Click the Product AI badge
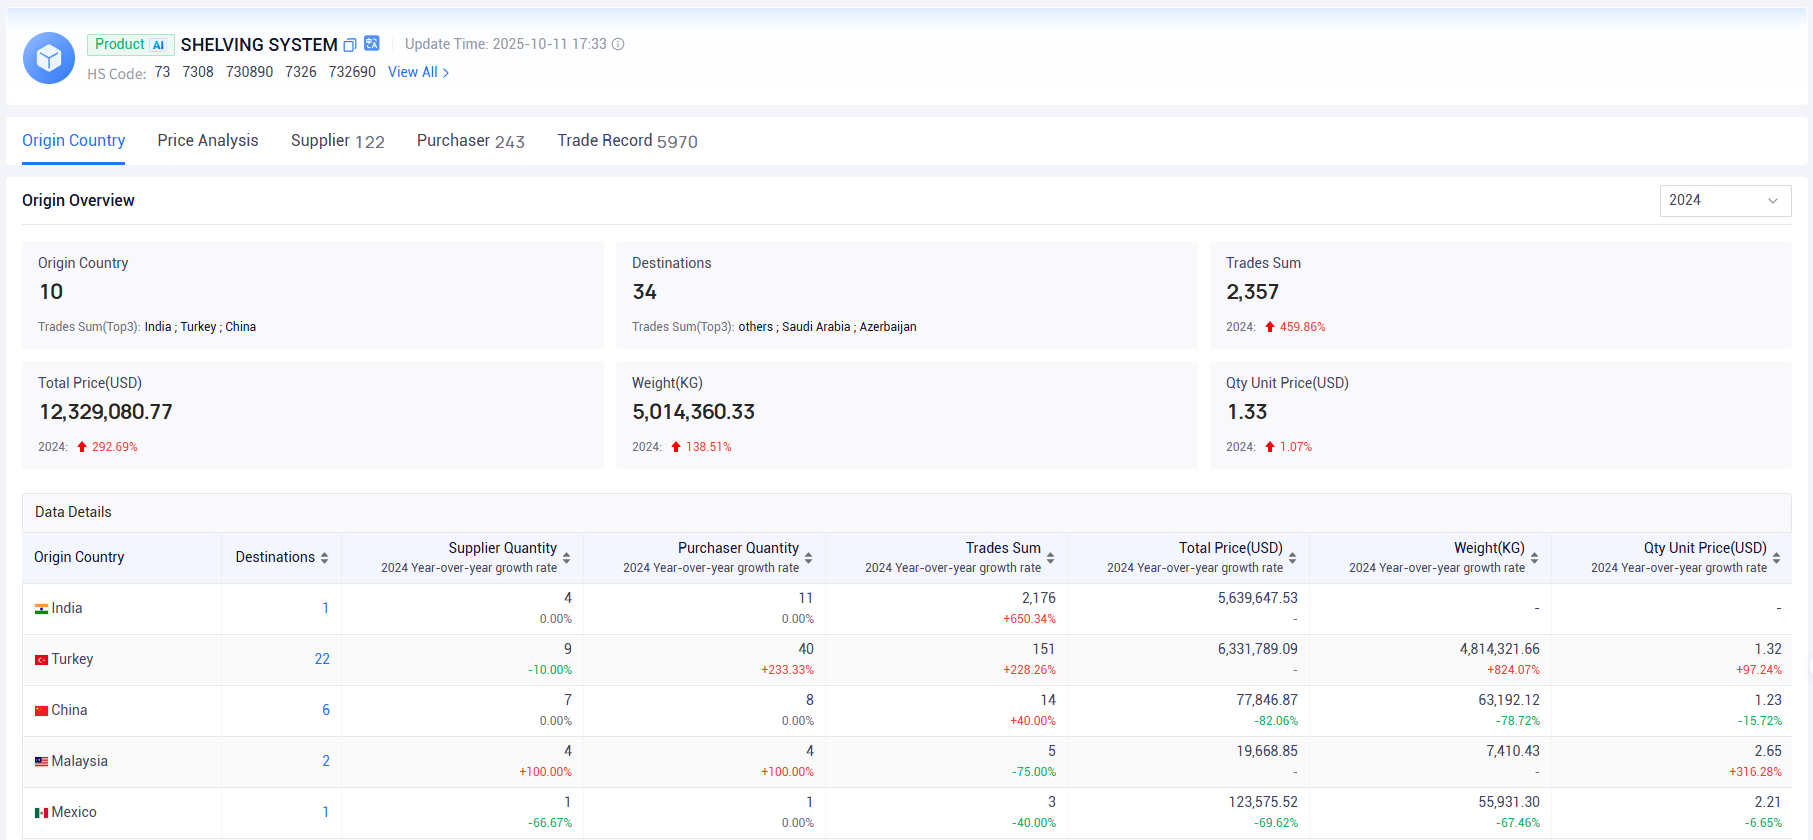Screen dimensions: 1813x840 click(131, 44)
